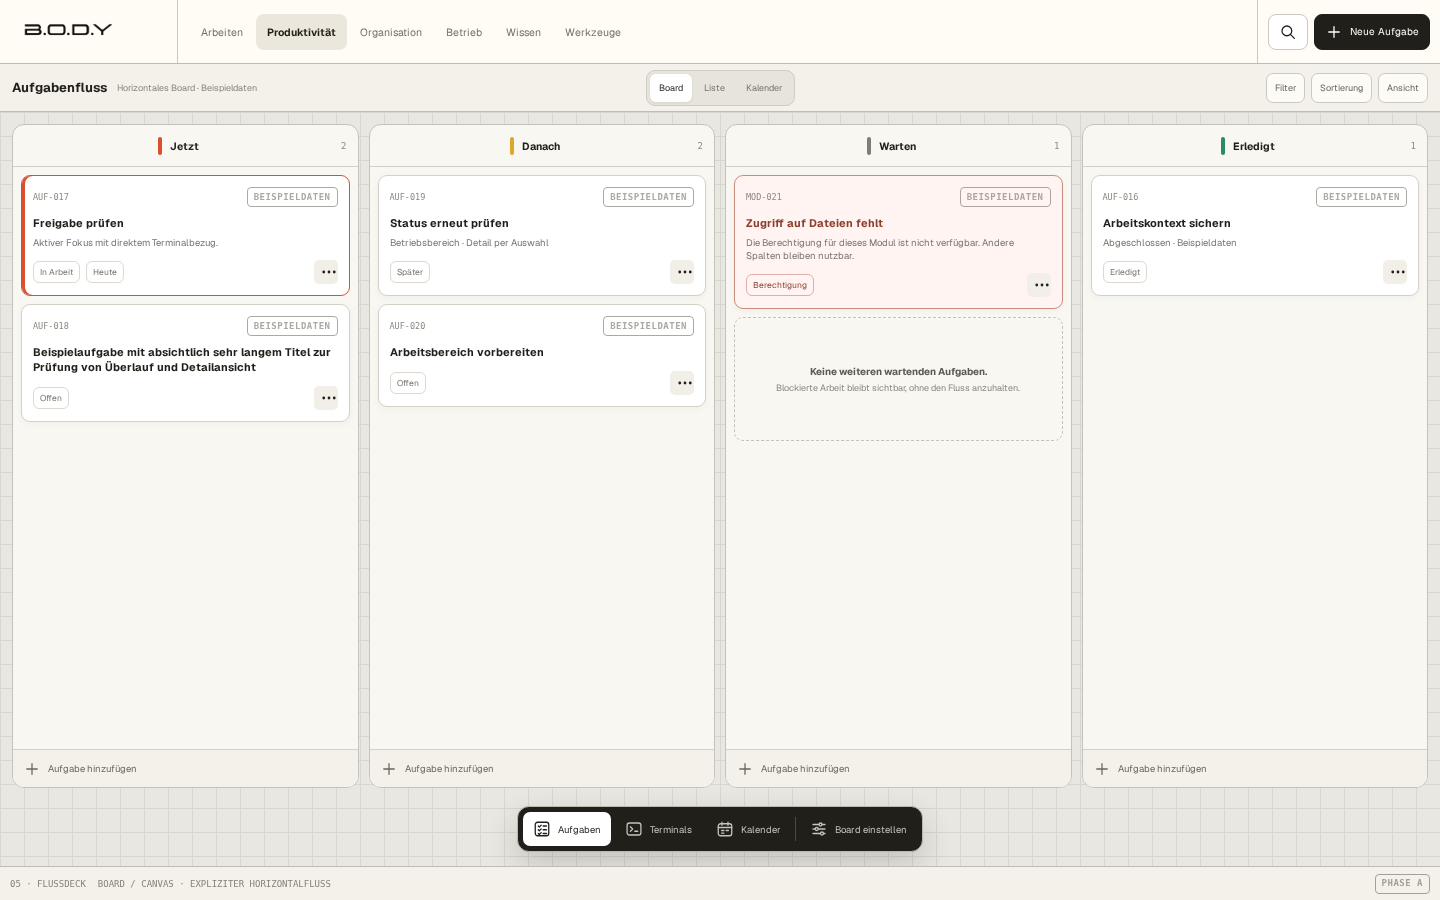The width and height of the screenshot is (1440, 900).
Task: Add a task to the Erledigt column
Action: tap(1255, 769)
